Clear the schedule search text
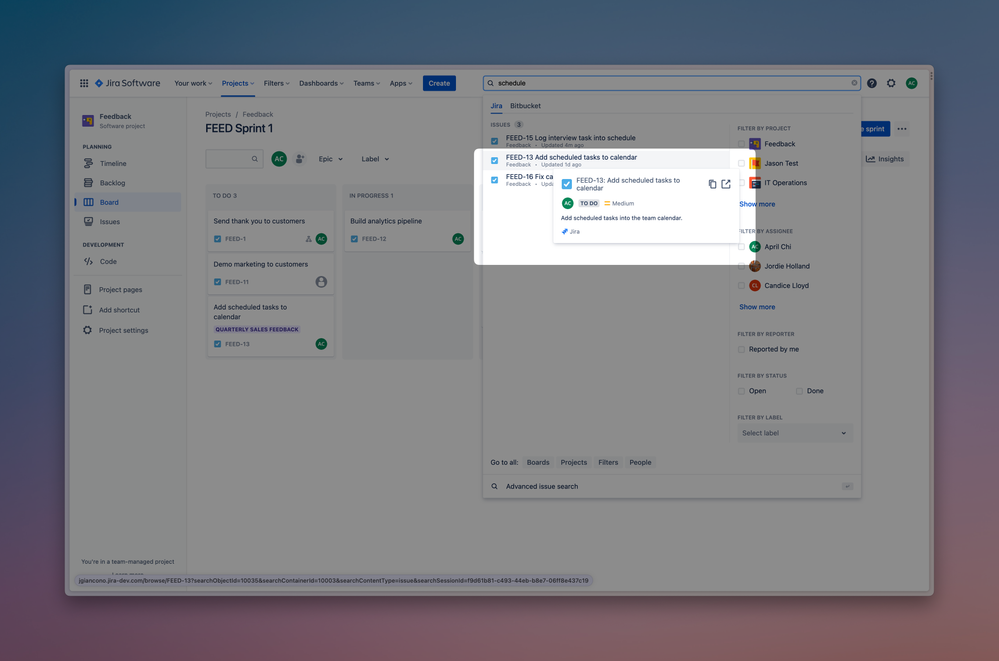The height and width of the screenshot is (661, 999). point(854,83)
